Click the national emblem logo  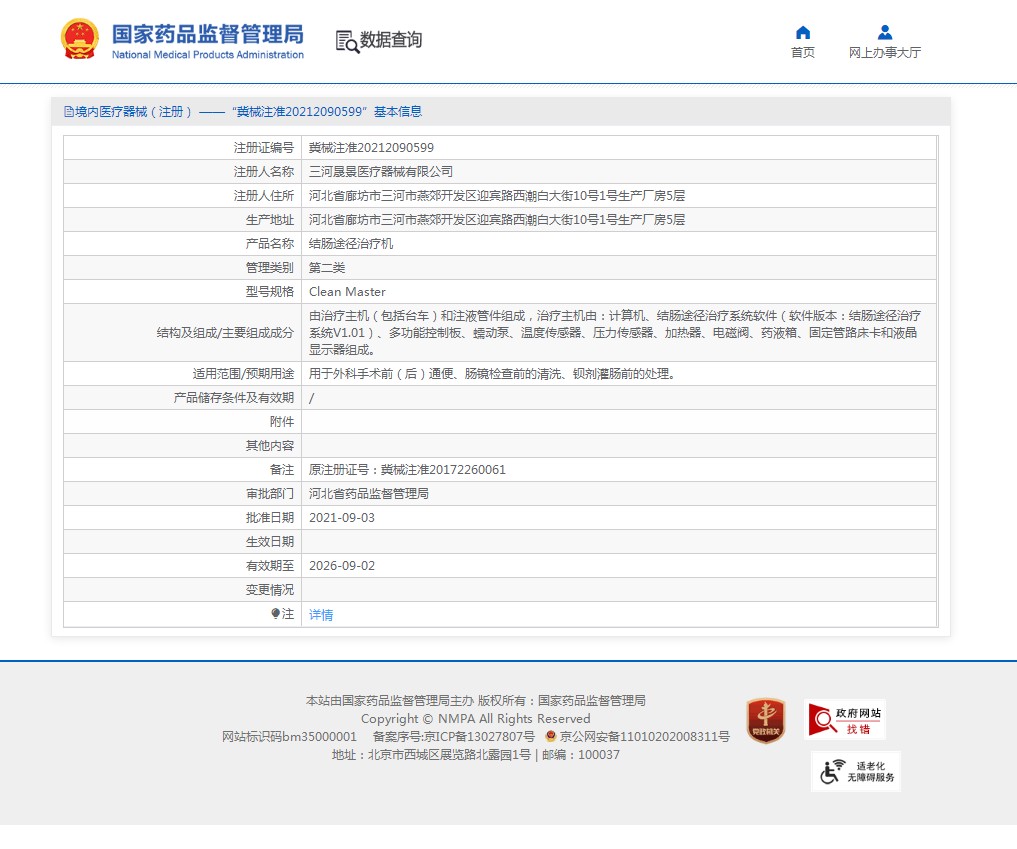(80, 39)
